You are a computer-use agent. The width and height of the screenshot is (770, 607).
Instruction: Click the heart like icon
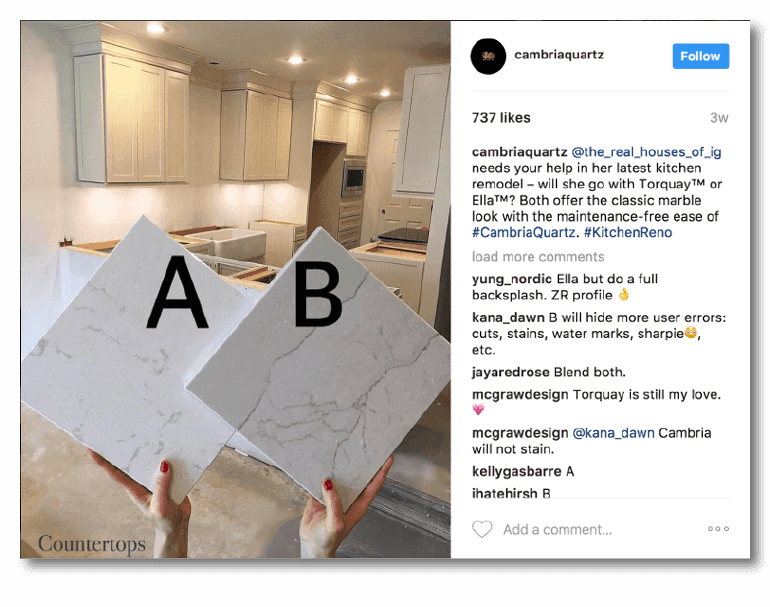click(482, 529)
